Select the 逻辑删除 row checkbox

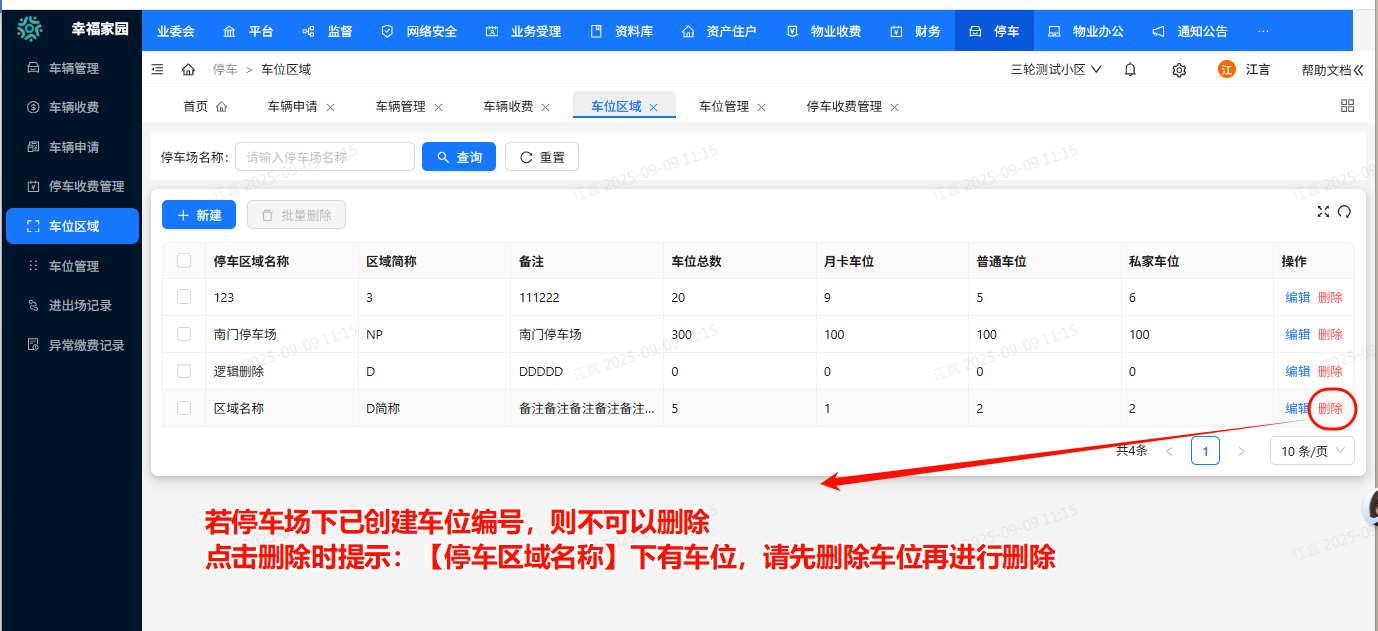184,371
